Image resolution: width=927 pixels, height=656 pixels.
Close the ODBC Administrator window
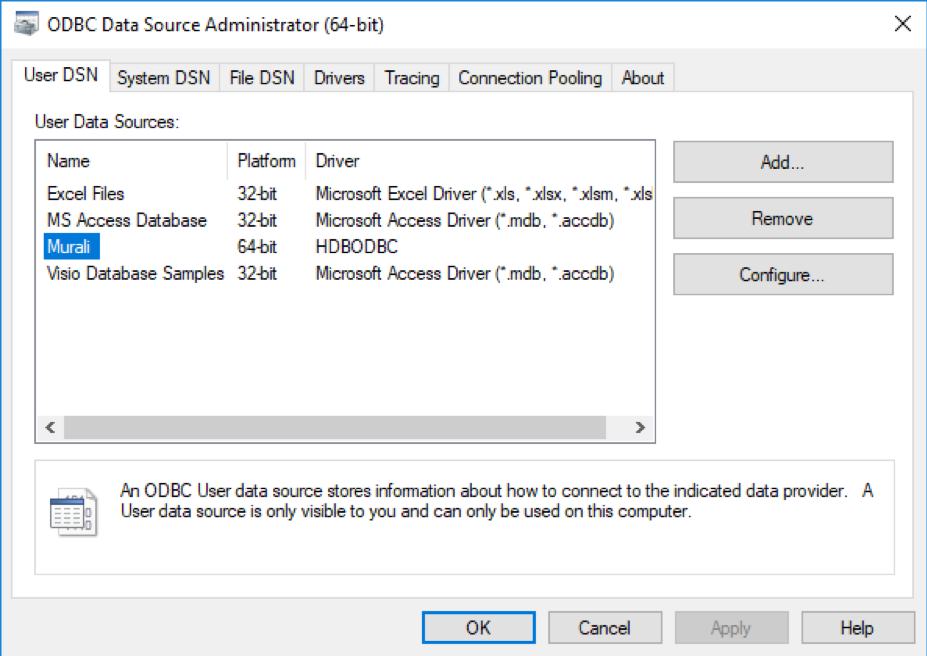pos(902,24)
